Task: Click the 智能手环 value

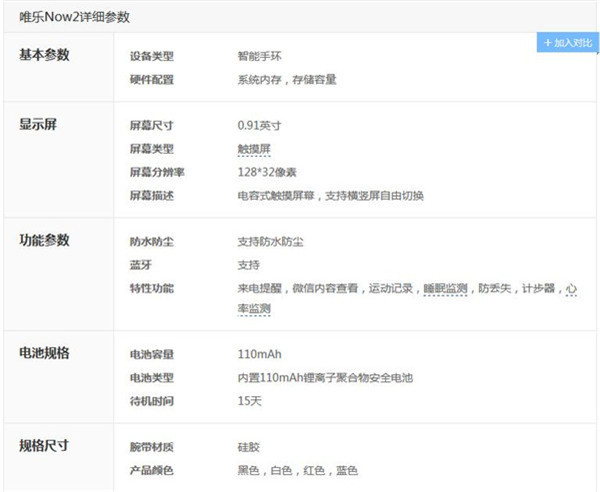Action: 259,56
